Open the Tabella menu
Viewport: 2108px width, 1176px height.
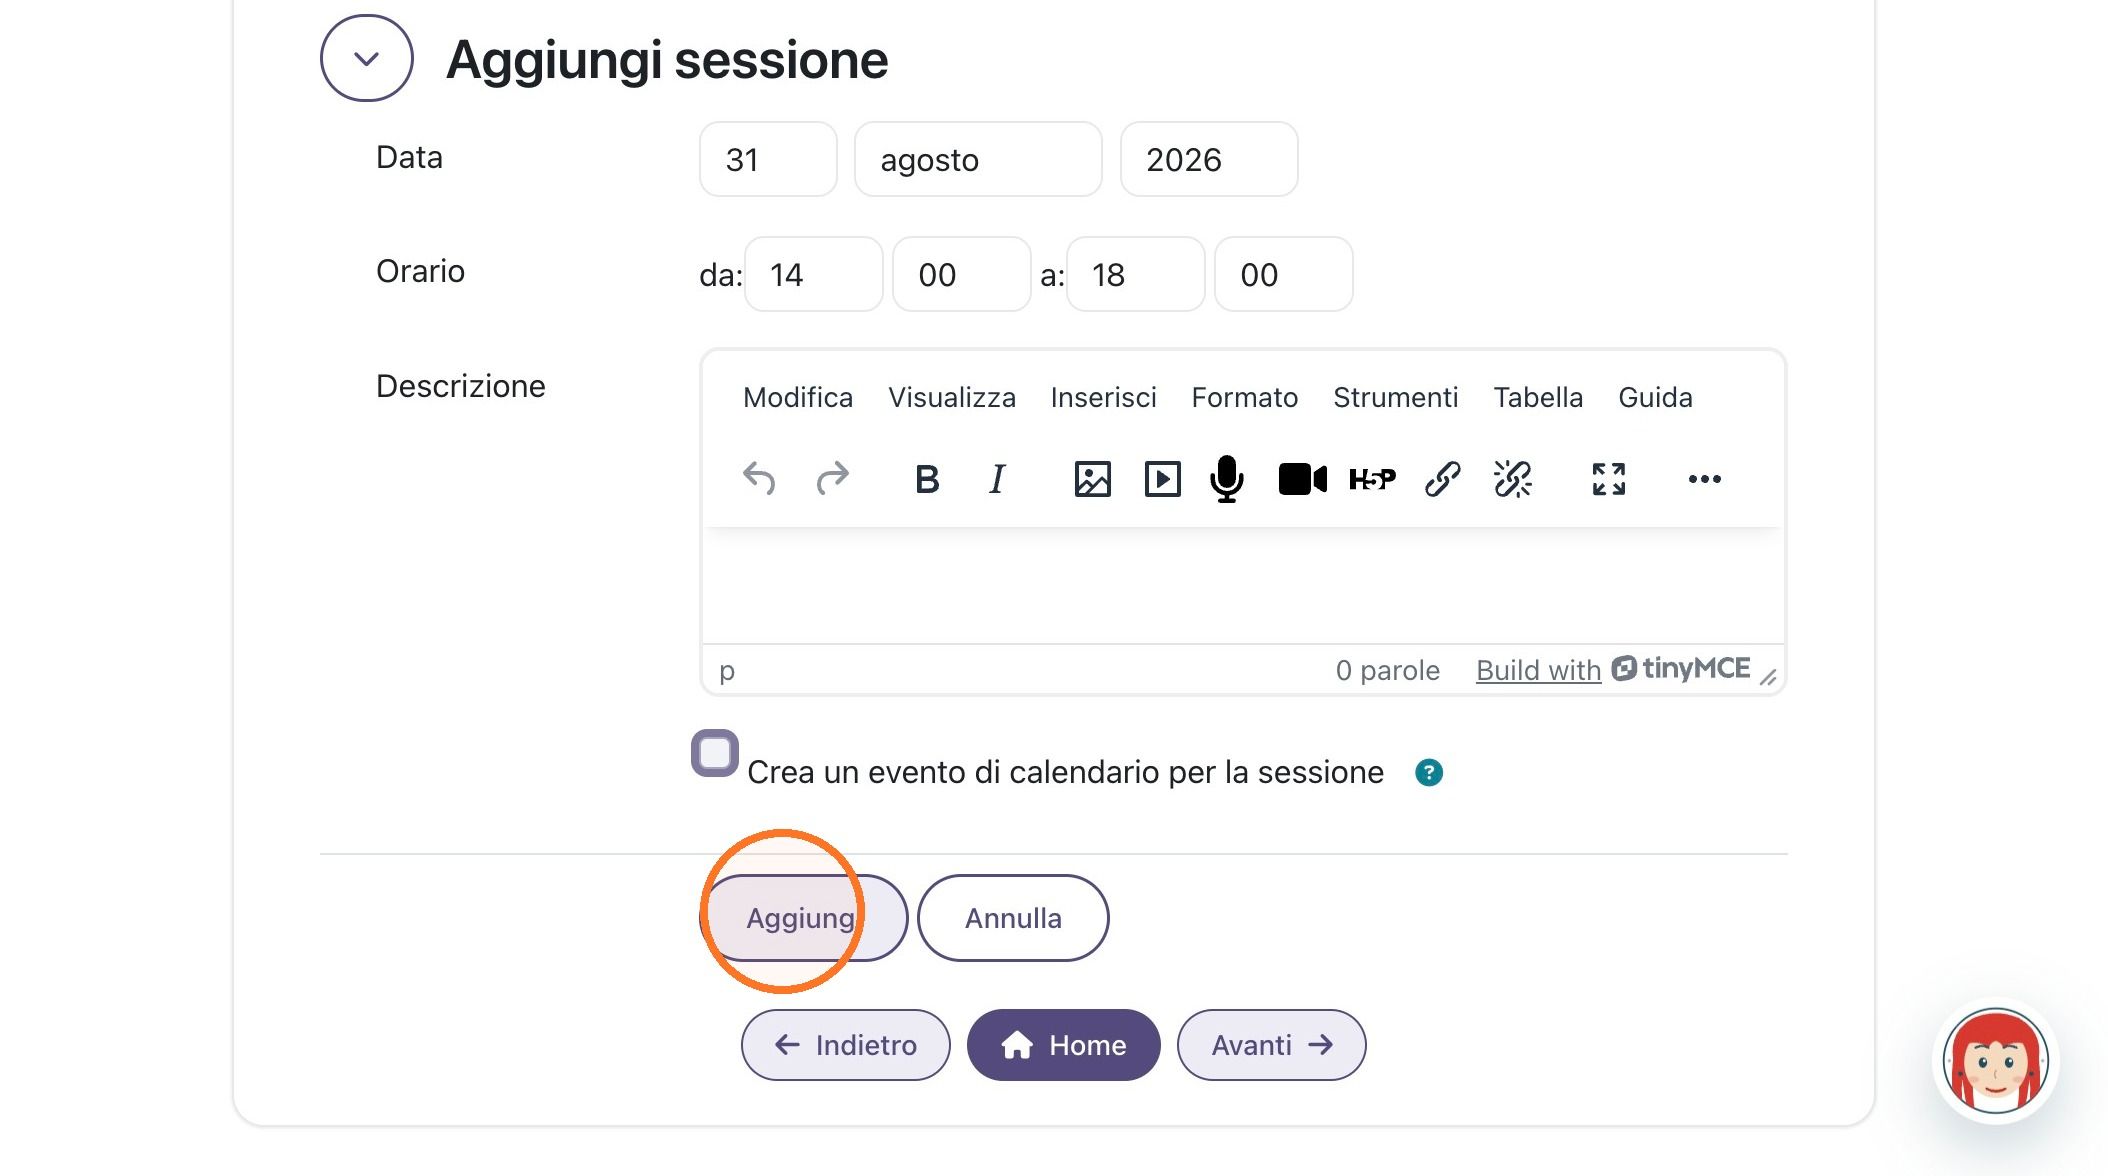click(1538, 397)
